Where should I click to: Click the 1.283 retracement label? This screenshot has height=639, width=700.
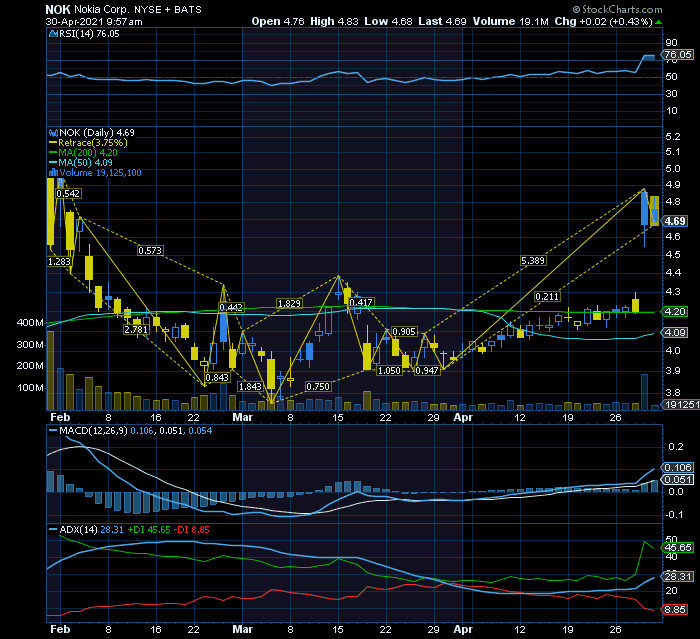tap(59, 262)
